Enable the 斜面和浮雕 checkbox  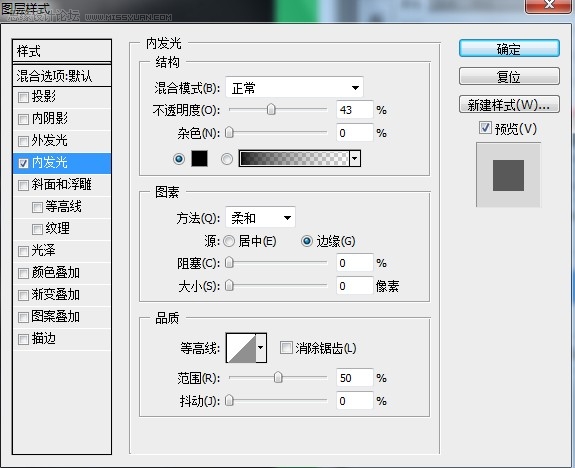pyautogui.click(x=23, y=185)
